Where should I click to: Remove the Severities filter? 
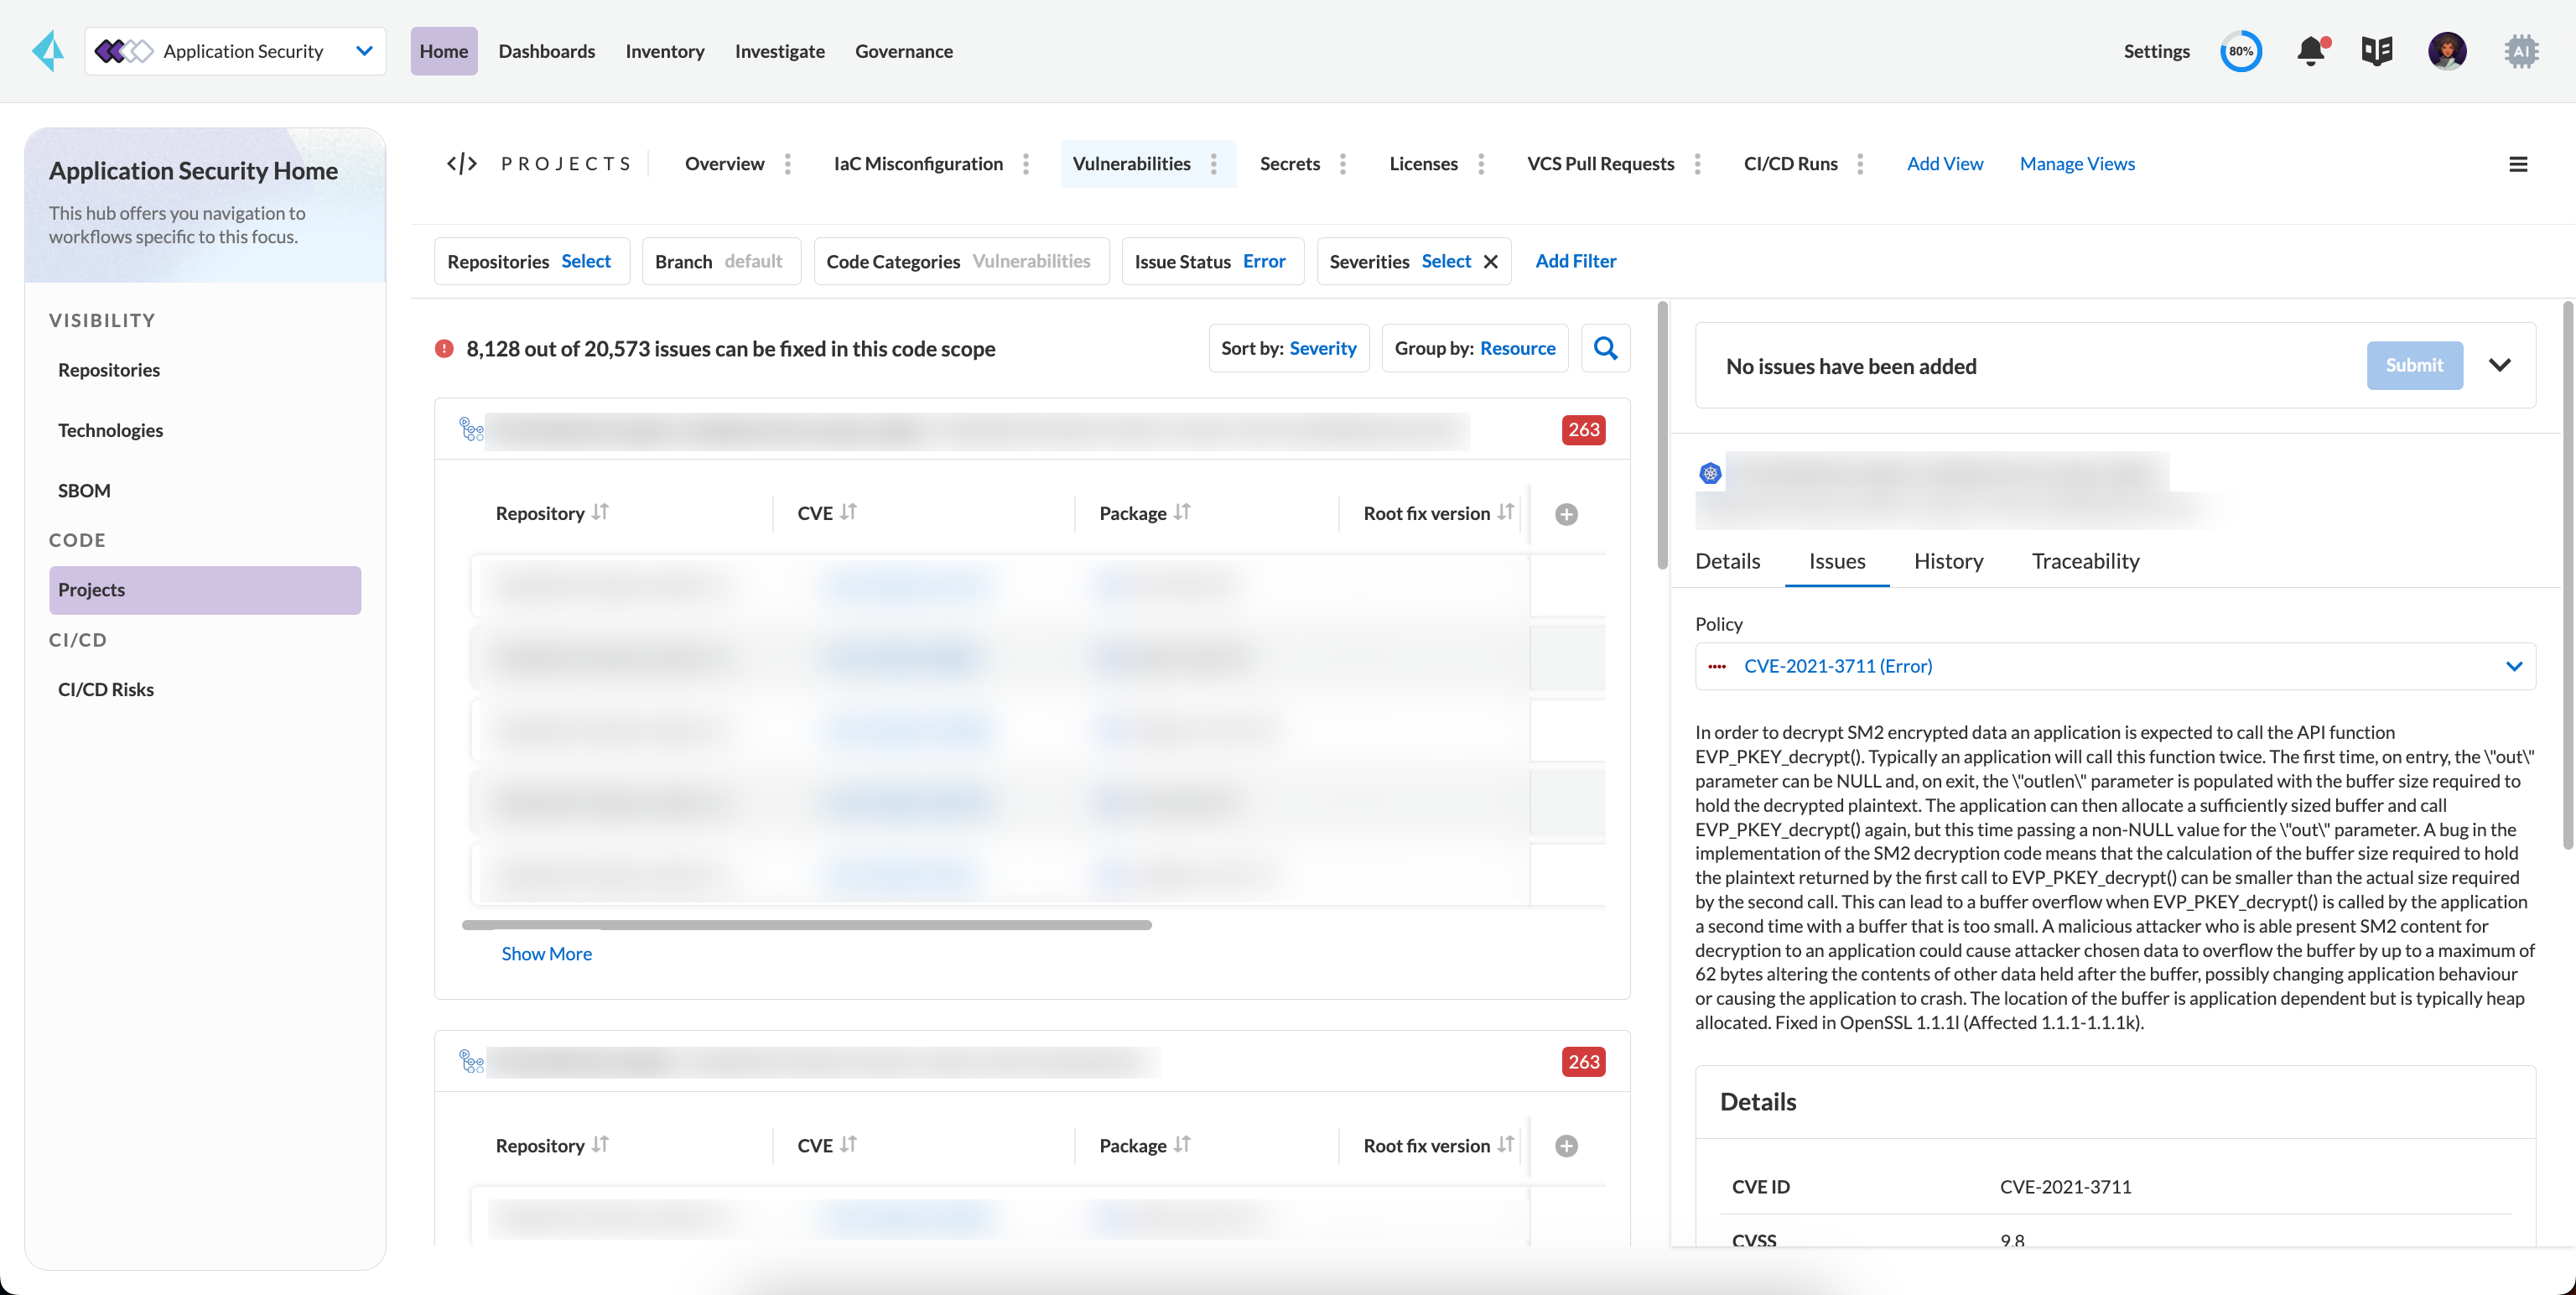click(1491, 262)
